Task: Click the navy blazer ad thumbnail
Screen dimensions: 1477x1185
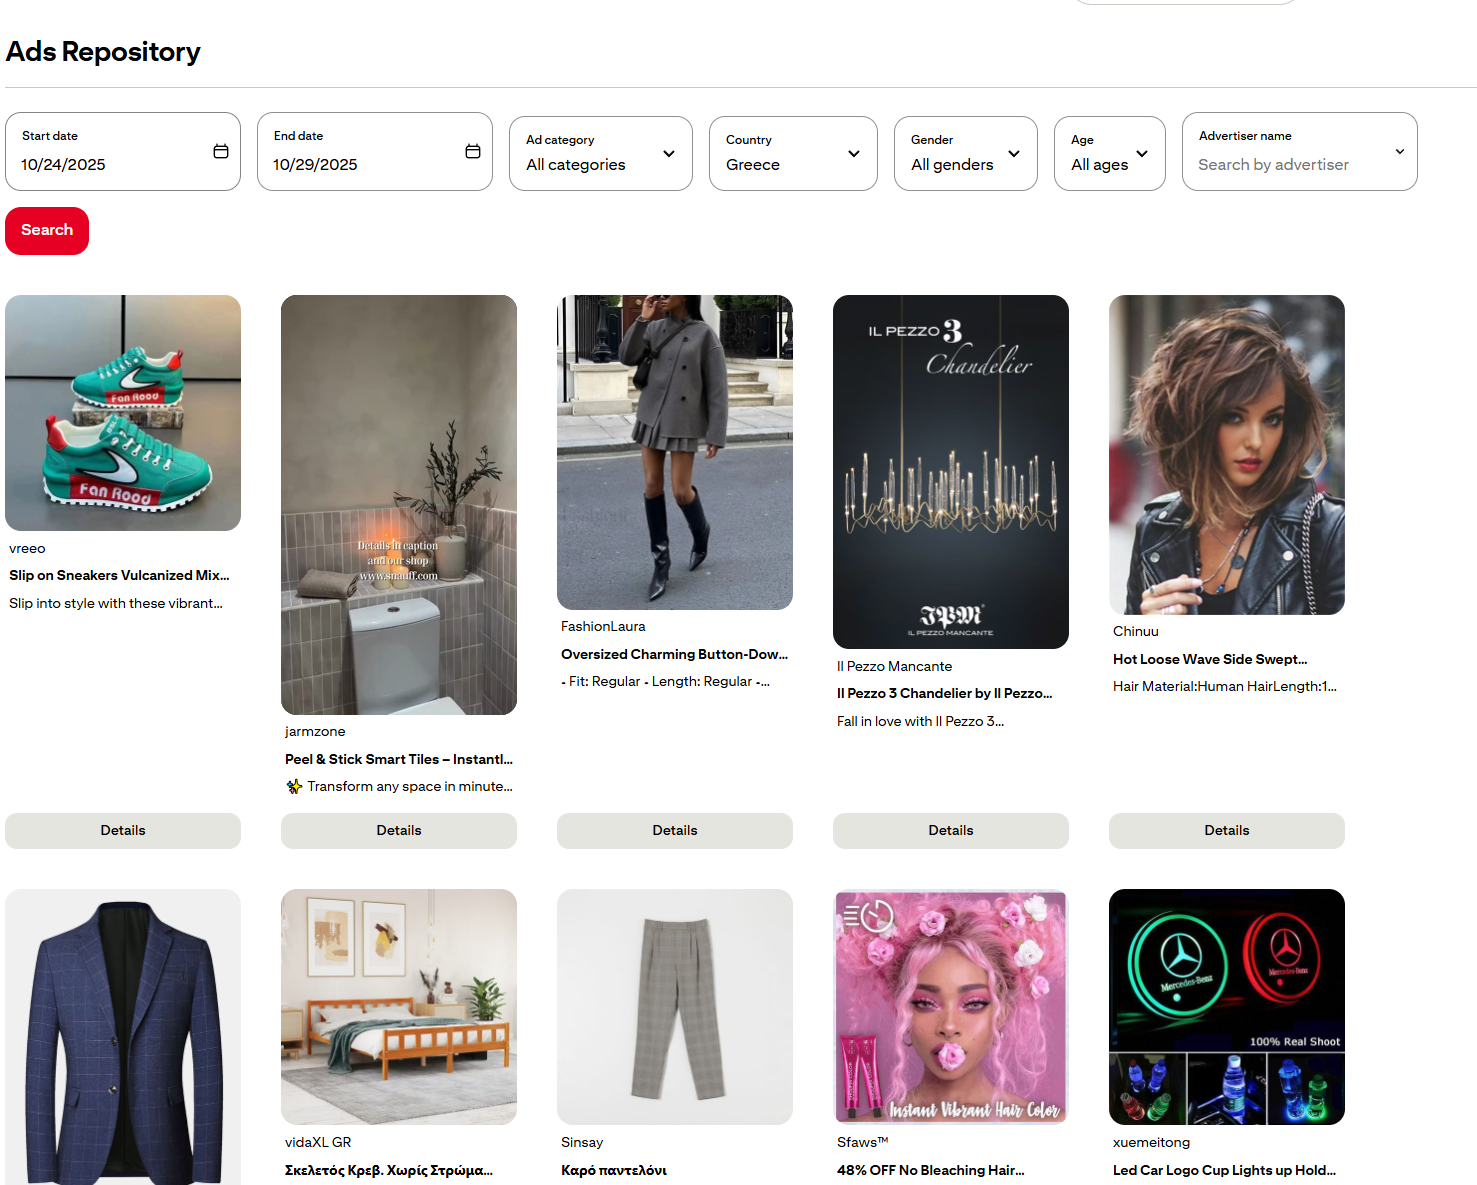Action: click(123, 1037)
